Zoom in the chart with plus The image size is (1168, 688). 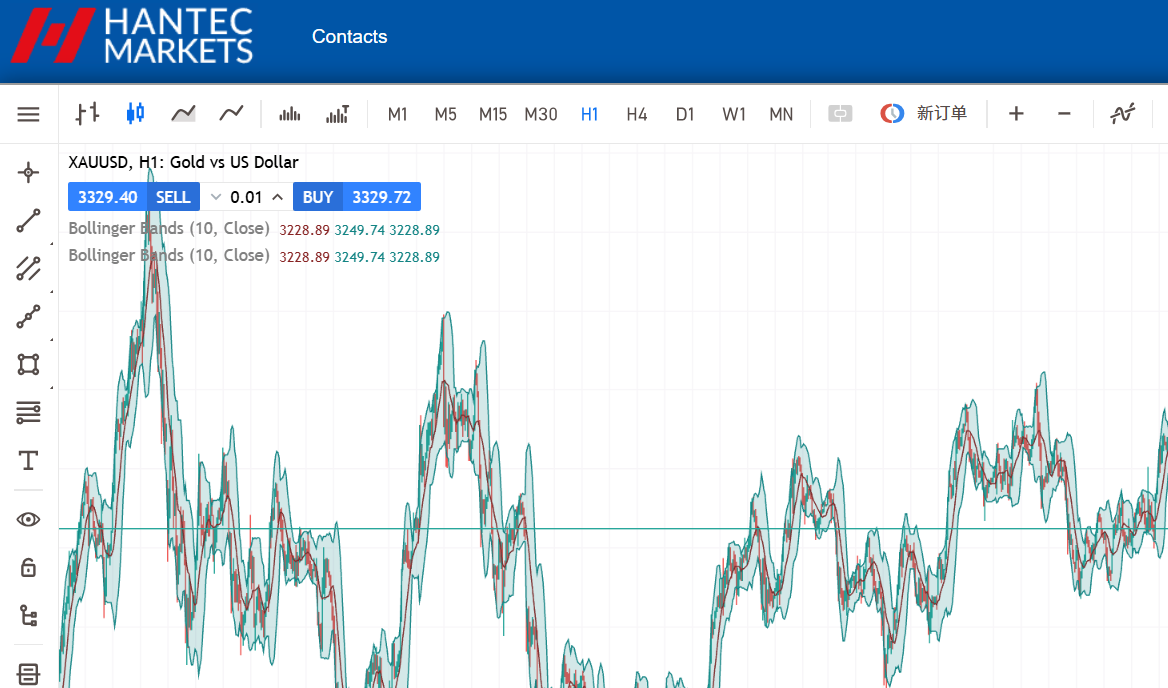(1016, 114)
